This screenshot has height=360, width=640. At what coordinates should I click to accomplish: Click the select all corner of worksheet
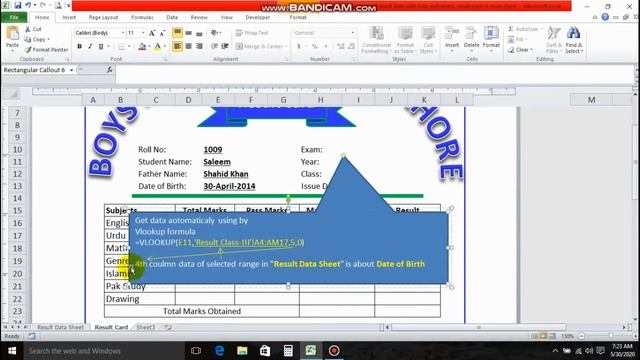13,94
